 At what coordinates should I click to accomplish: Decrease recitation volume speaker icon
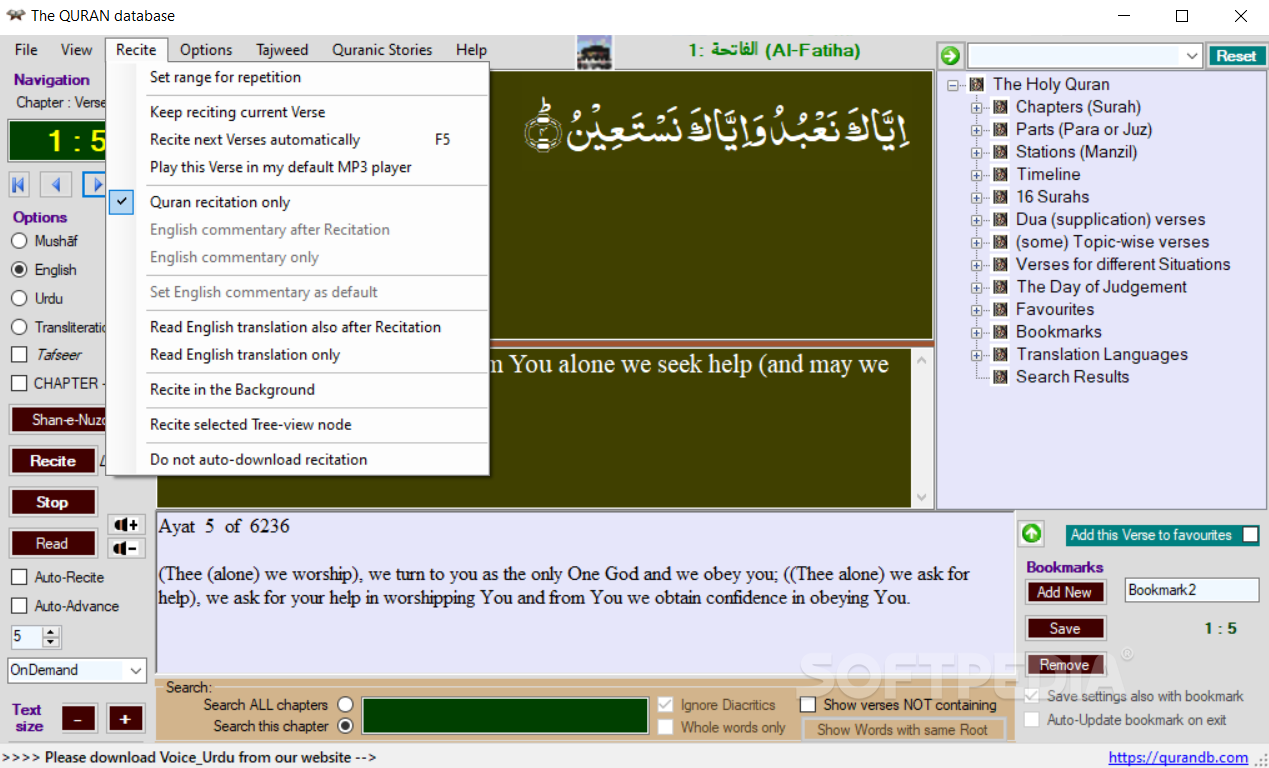tap(126, 548)
